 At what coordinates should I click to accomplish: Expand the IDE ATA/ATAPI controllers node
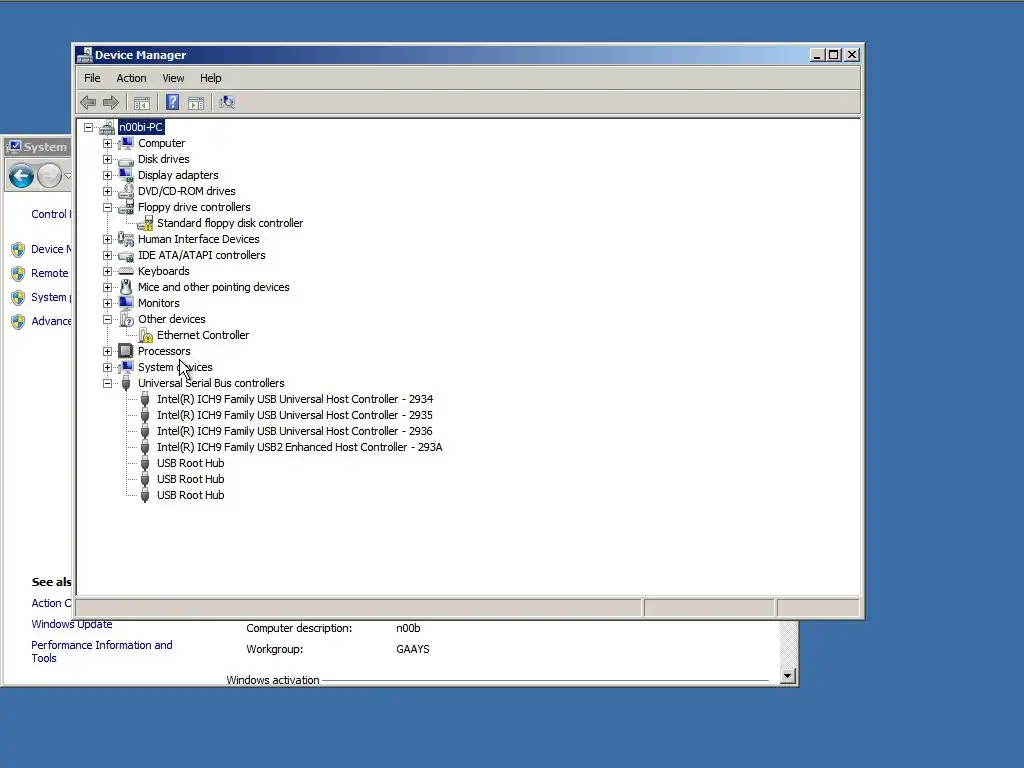click(107, 255)
